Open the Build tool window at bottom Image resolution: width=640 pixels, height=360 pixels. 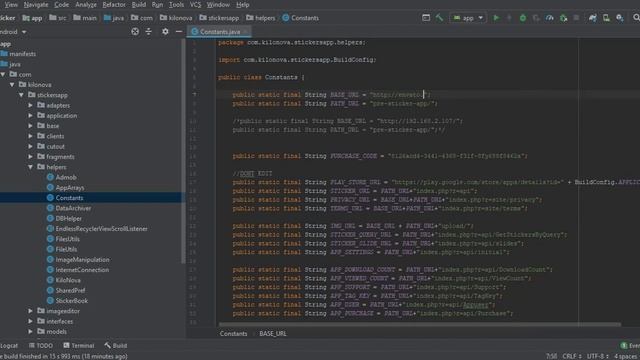pyautogui.click(x=116, y=345)
